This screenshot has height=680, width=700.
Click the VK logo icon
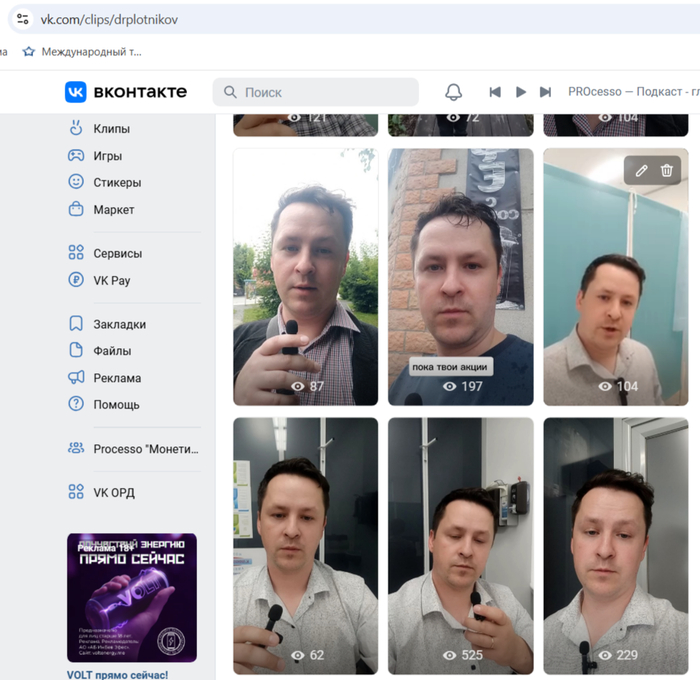pyautogui.click(x=76, y=92)
